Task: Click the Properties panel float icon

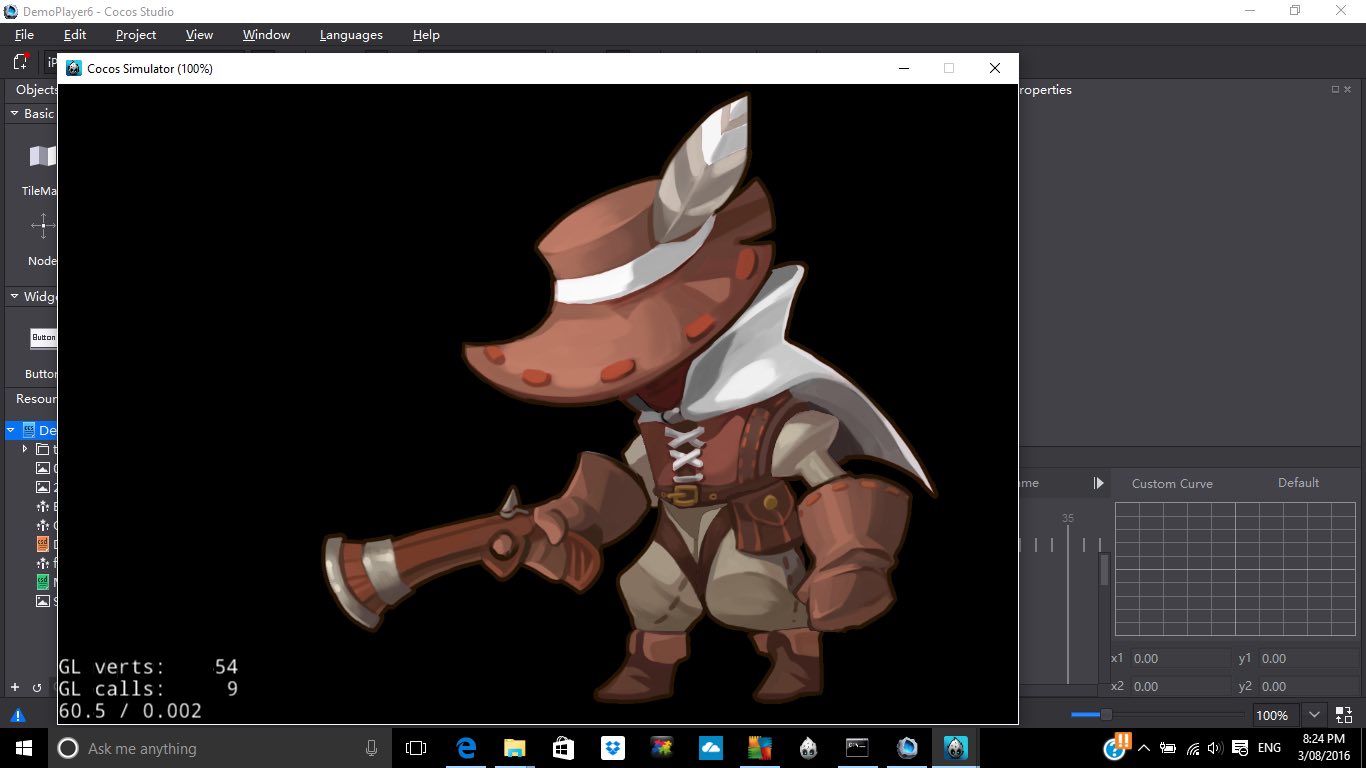Action: tap(1335, 89)
